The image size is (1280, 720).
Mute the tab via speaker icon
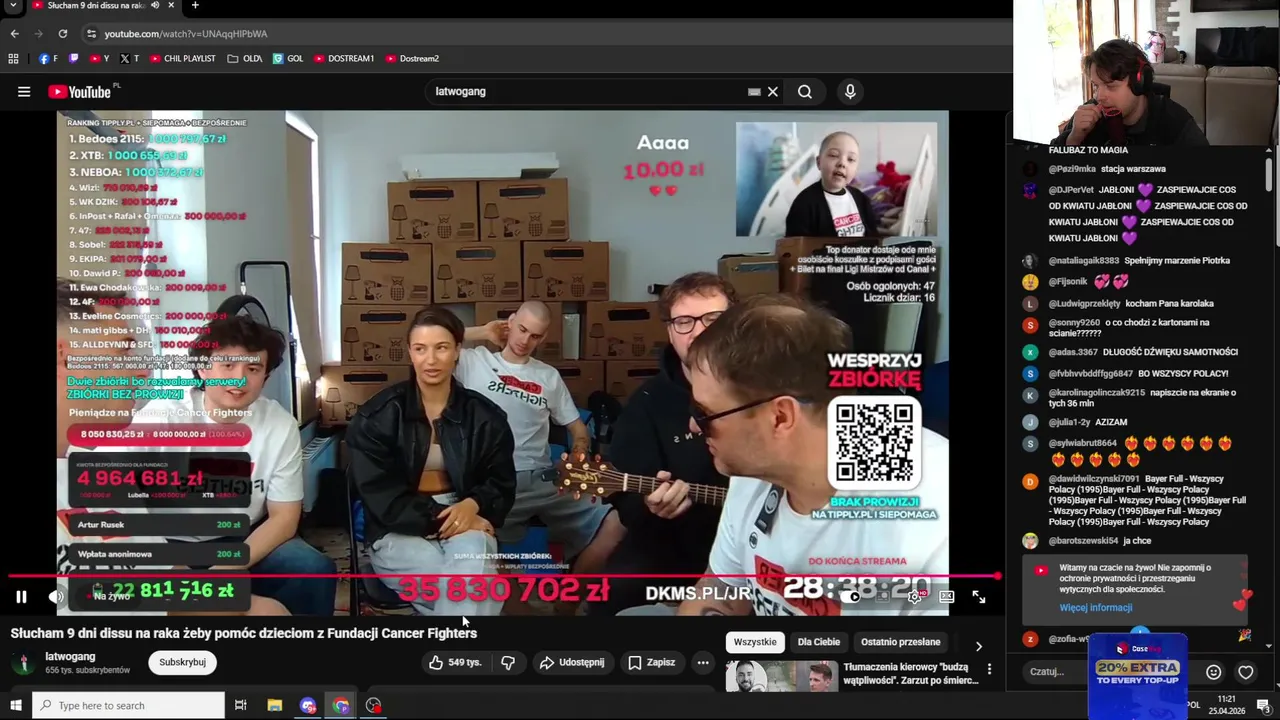[x=155, y=6]
